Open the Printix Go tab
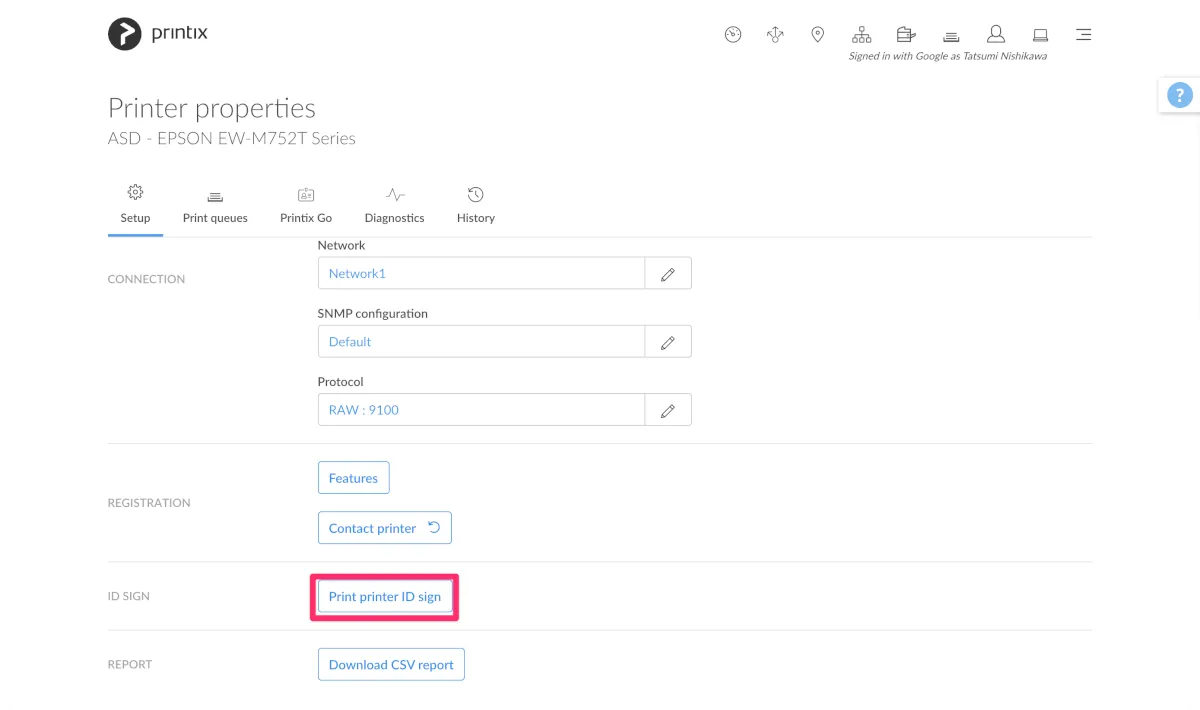This screenshot has height=710, width=1200. [306, 205]
